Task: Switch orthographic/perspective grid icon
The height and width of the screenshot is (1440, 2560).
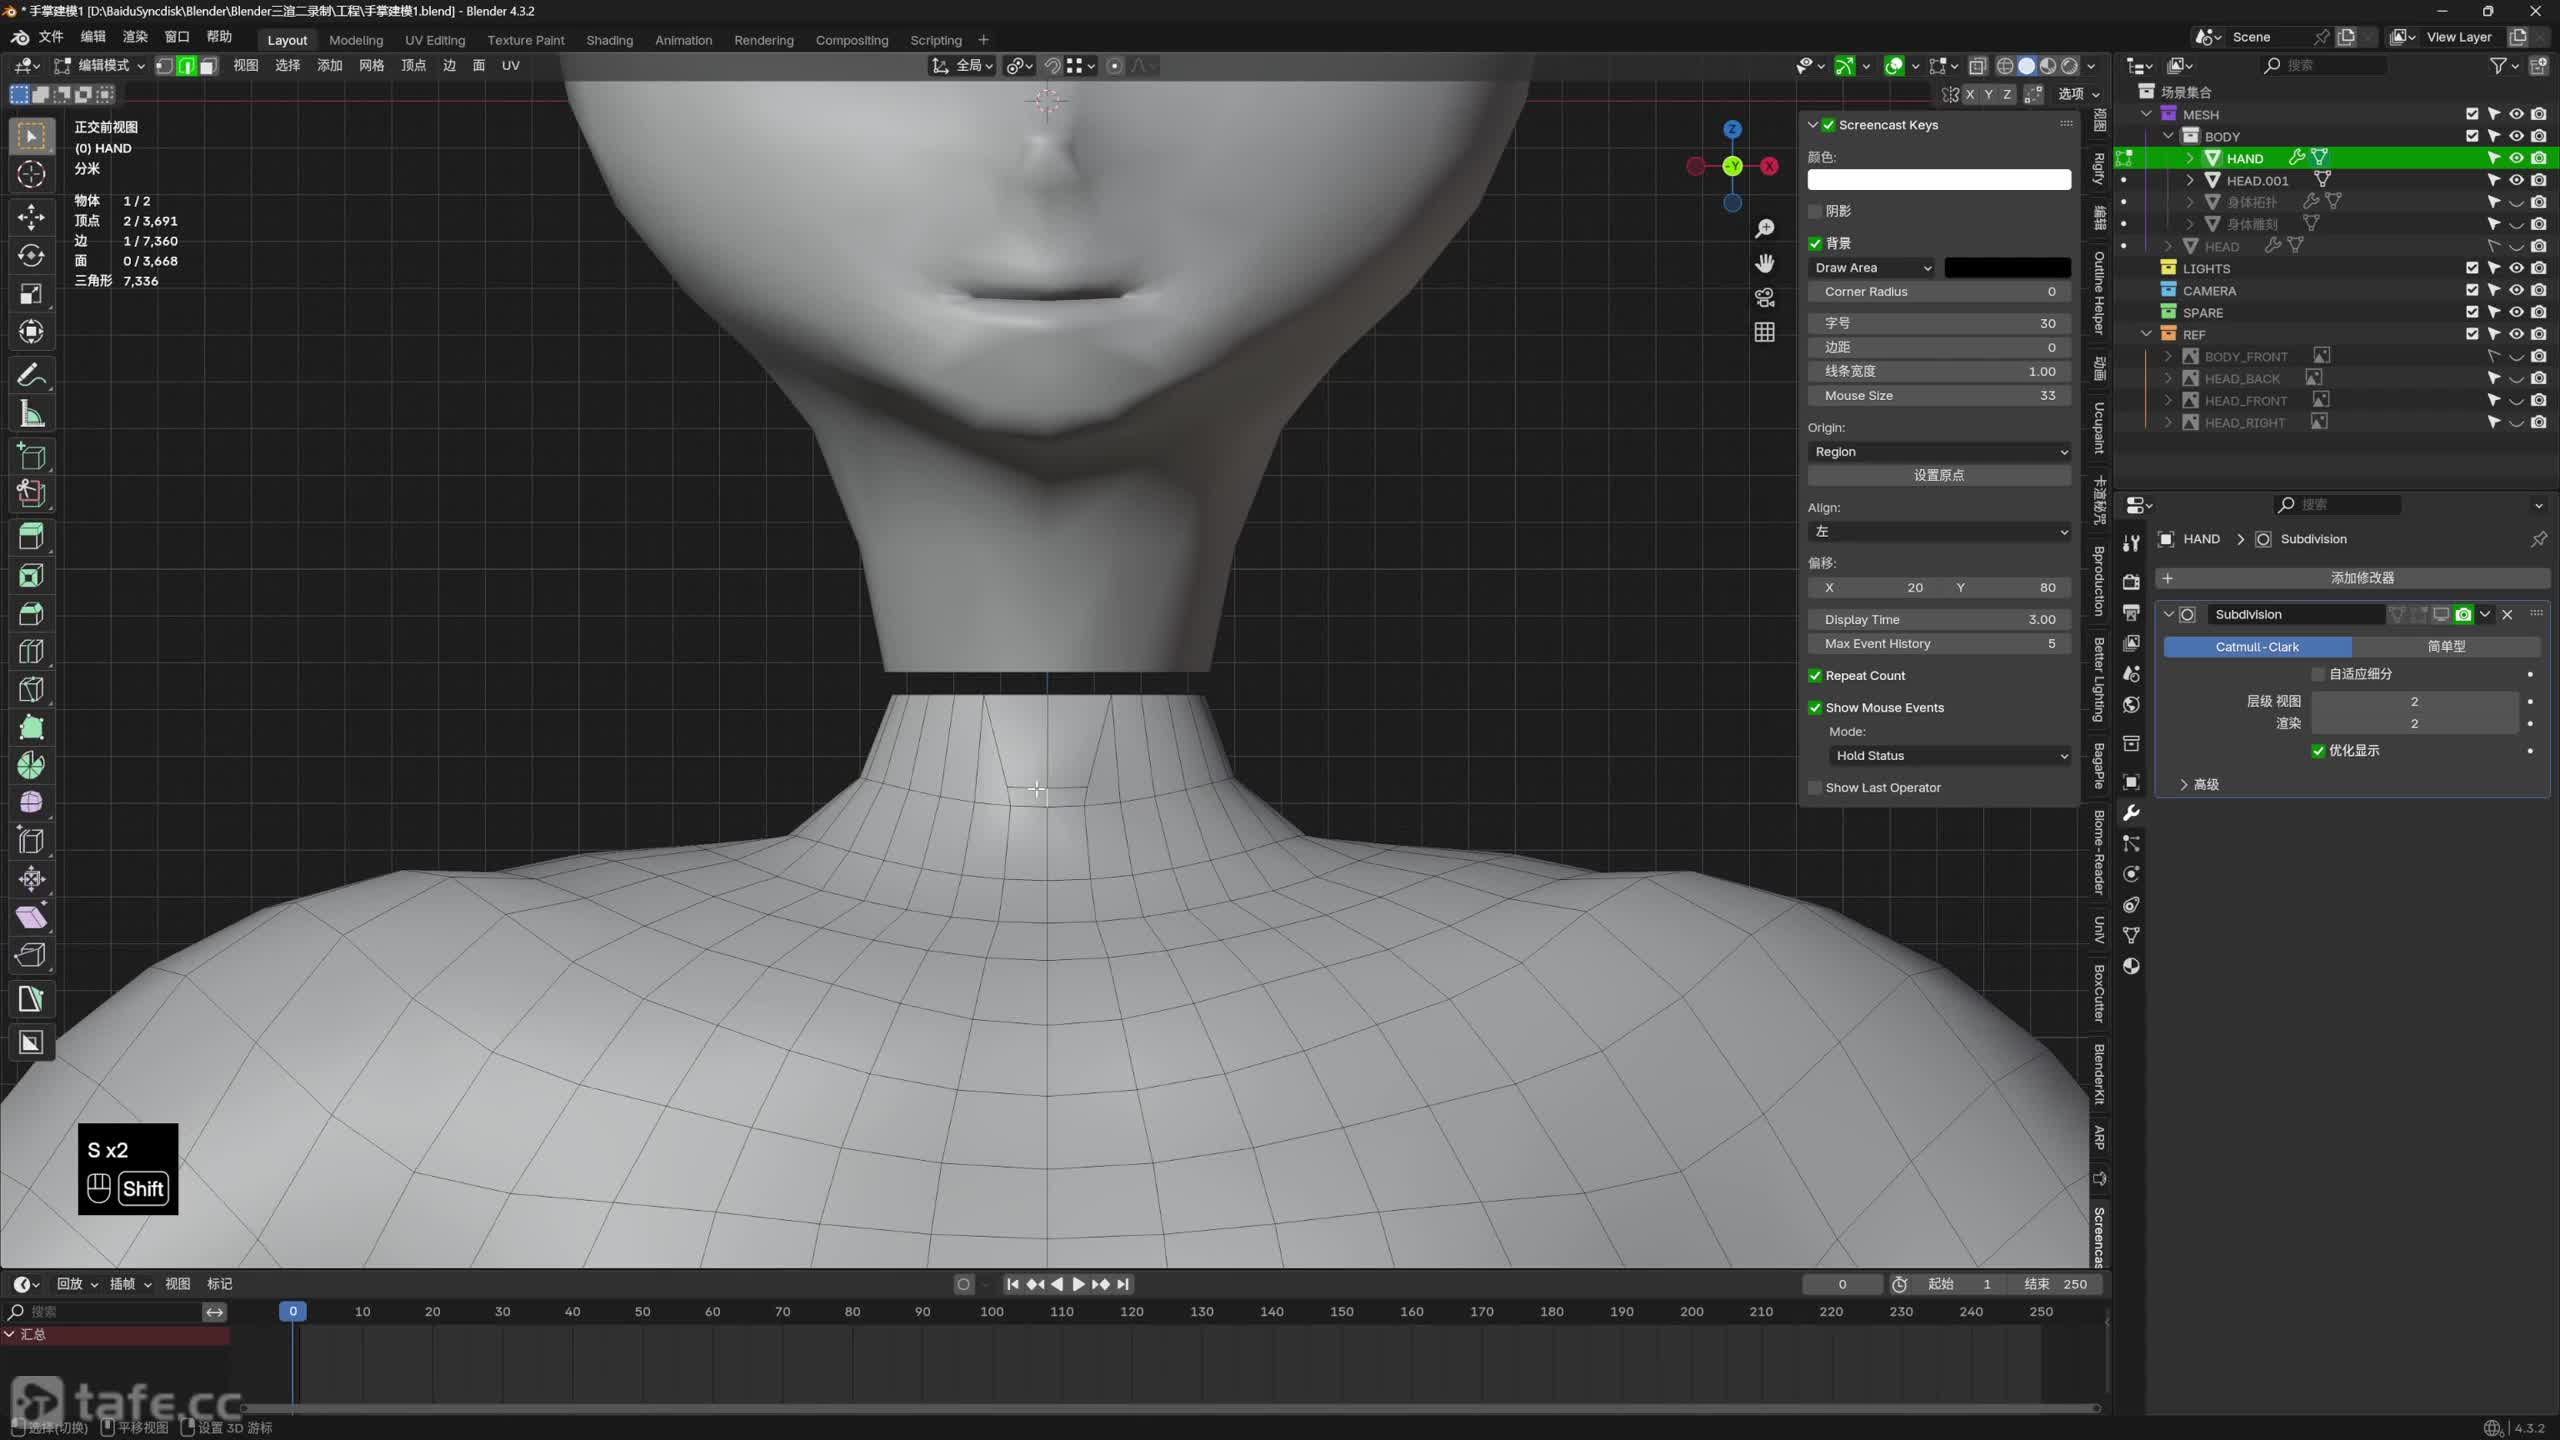Action: [1765, 332]
